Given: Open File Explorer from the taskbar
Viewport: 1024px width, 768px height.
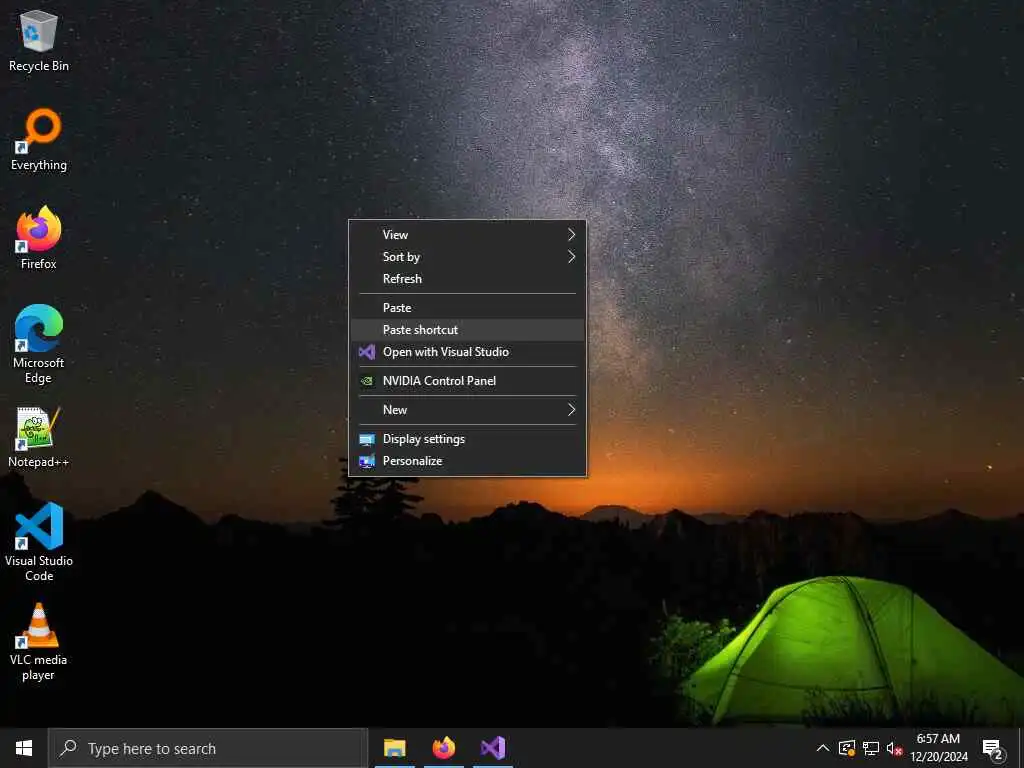Looking at the screenshot, I should [x=394, y=748].
